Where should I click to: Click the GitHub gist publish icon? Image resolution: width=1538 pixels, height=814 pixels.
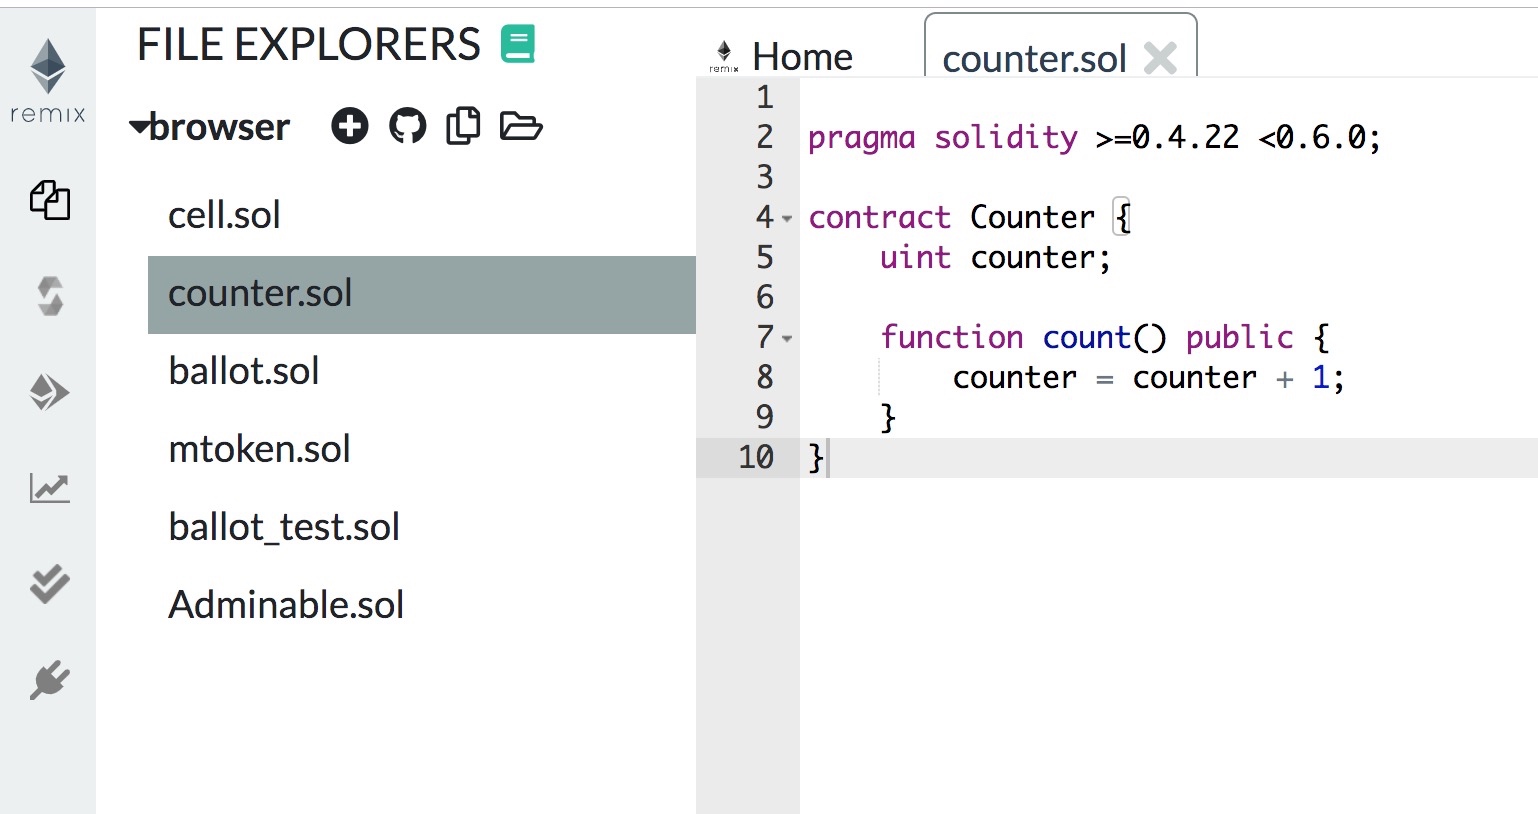[x=407, y=127]
